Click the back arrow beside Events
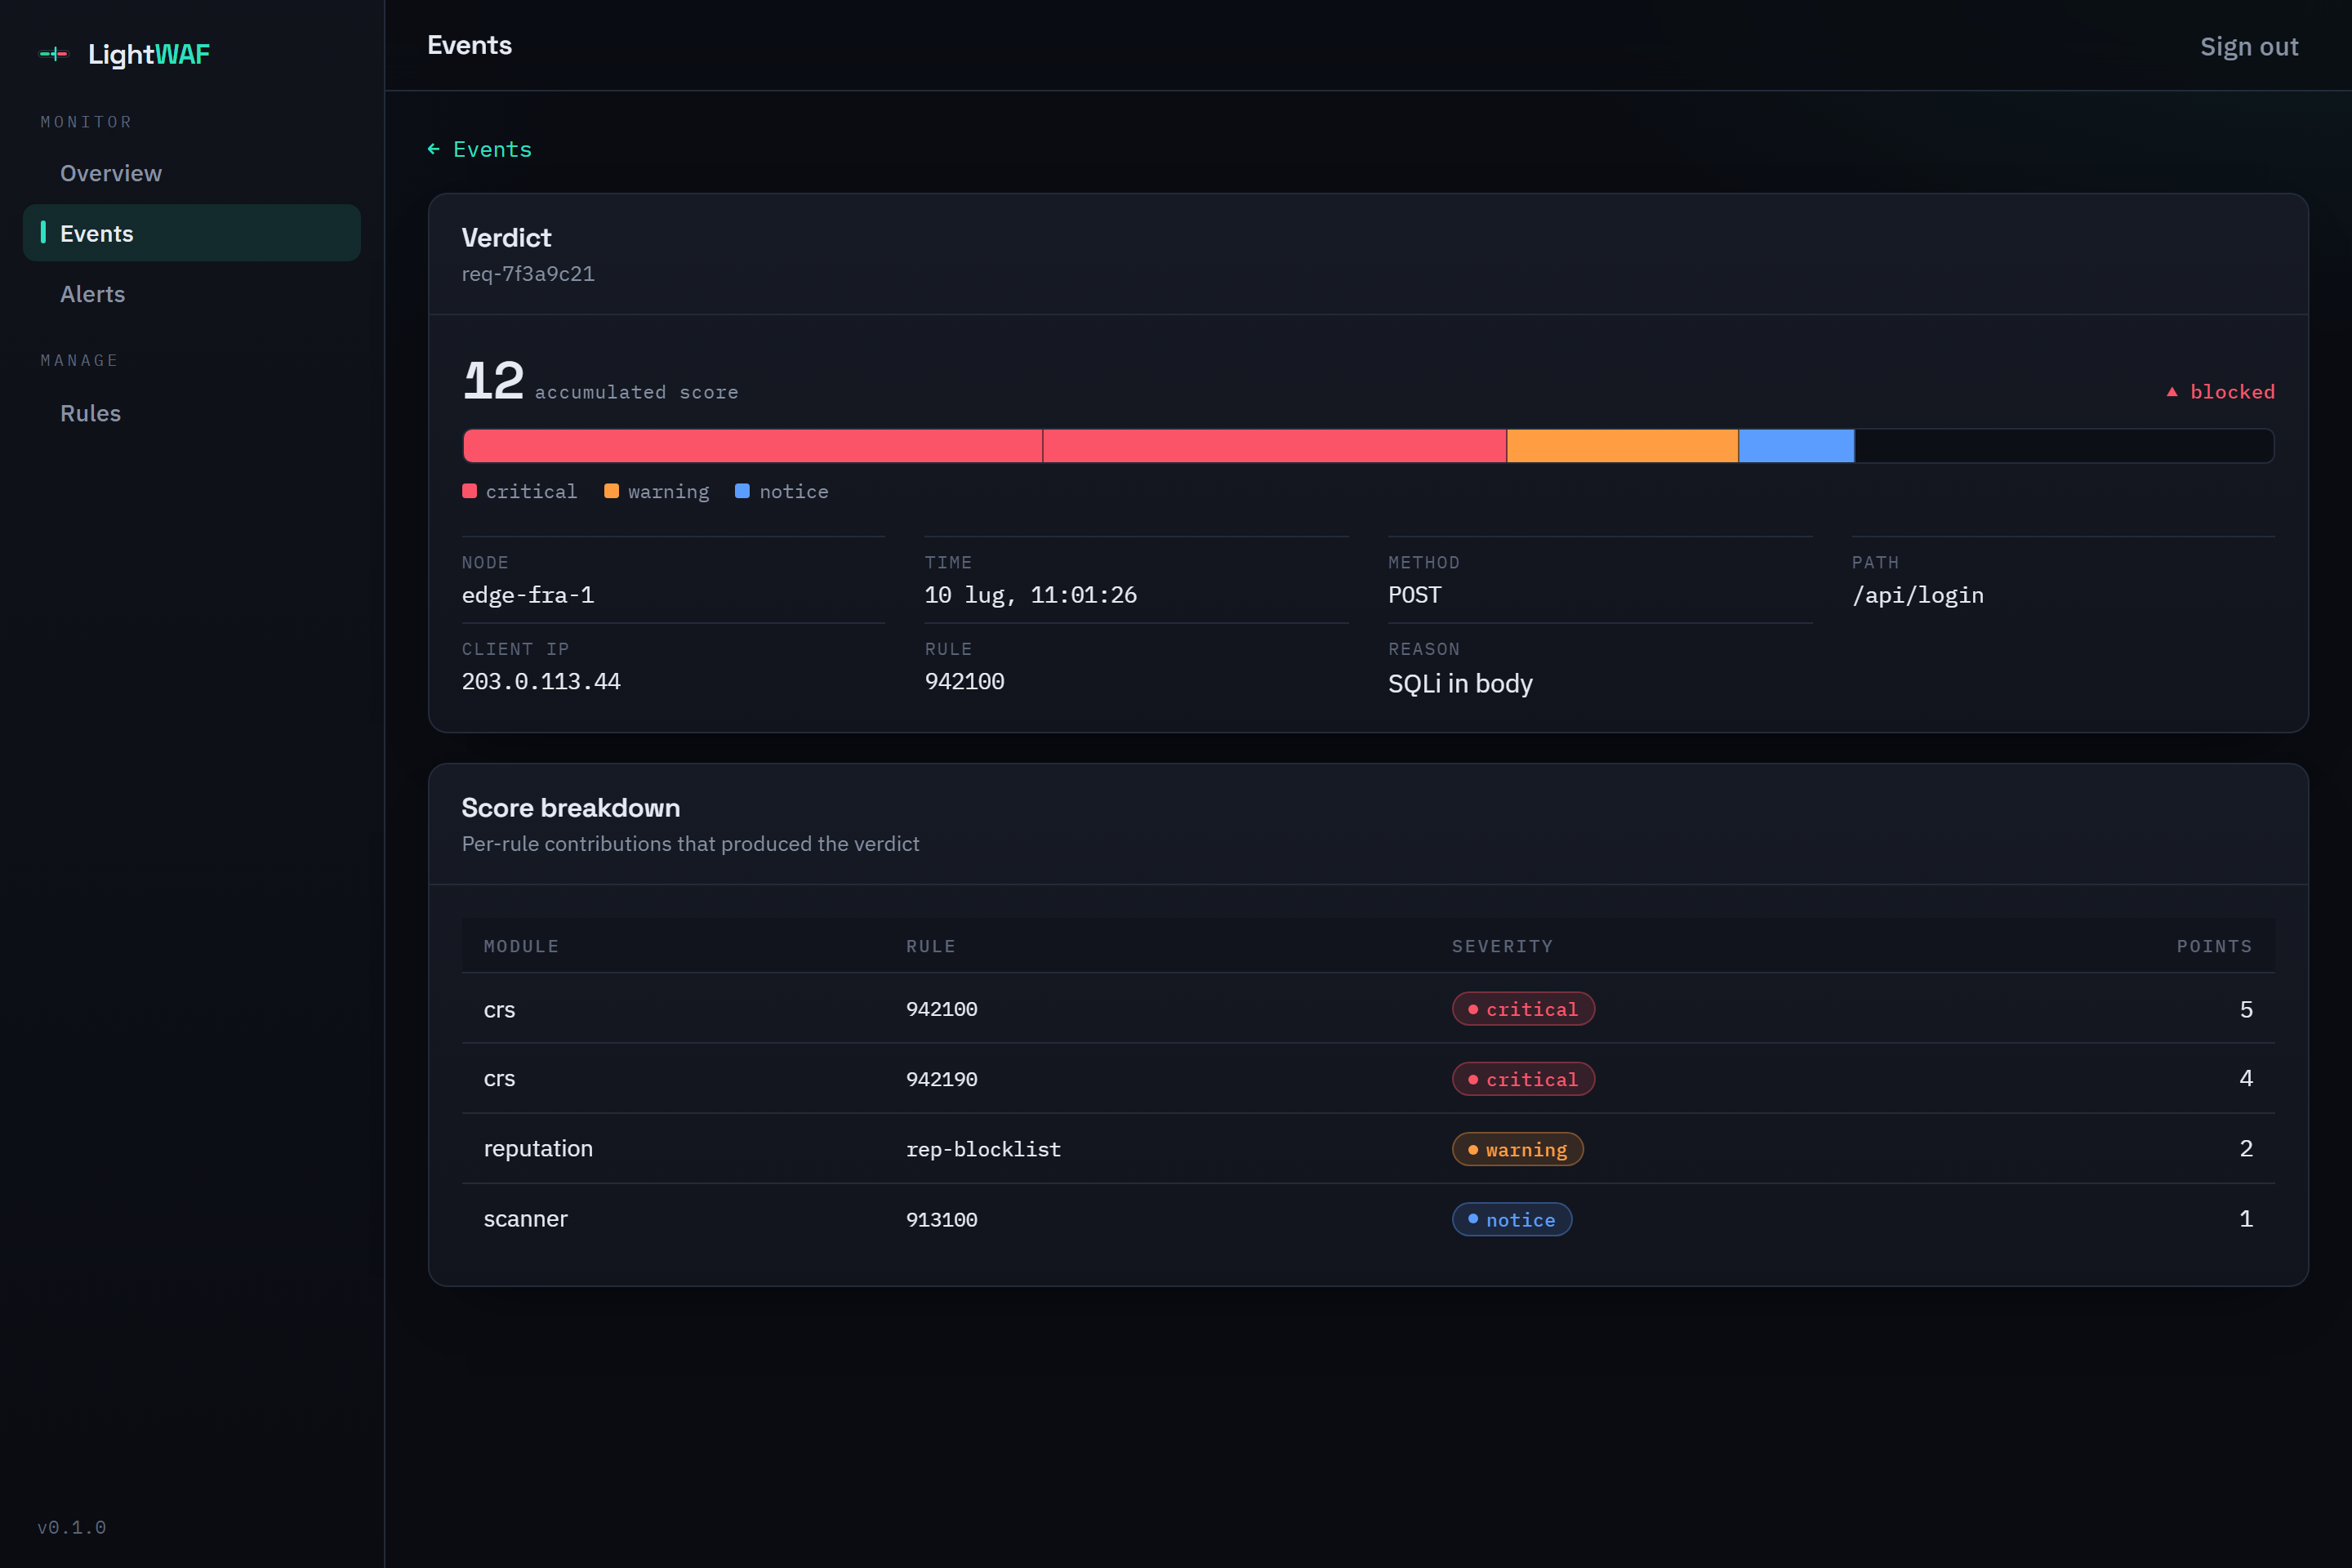The image size is (2352, 1568). (x=434, y=149)
